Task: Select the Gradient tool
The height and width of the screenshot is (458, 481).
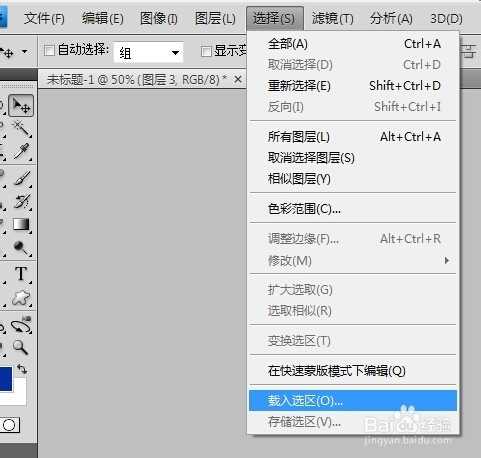Action: coord(21,224)
